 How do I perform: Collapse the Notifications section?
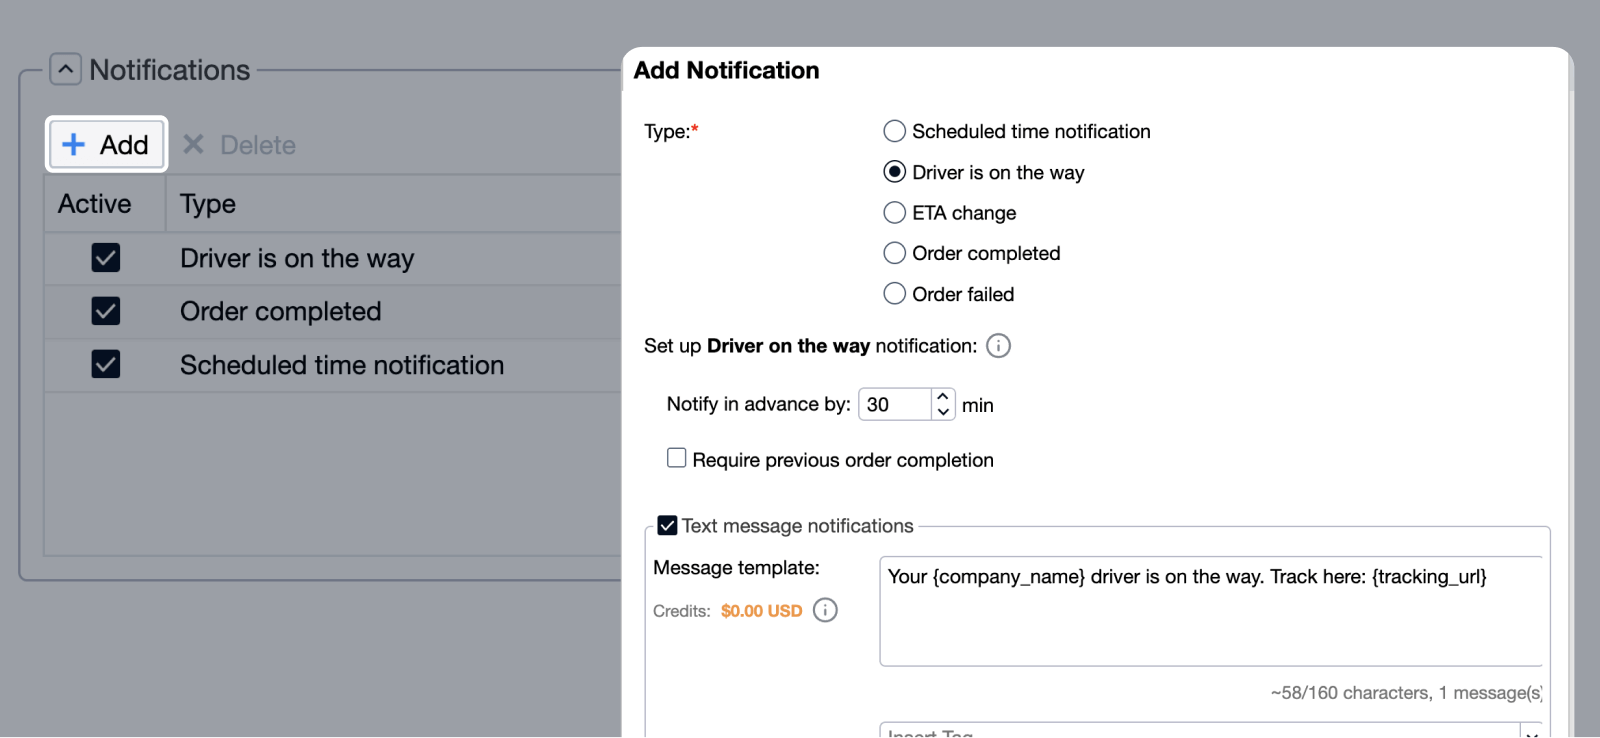[65, 70]
